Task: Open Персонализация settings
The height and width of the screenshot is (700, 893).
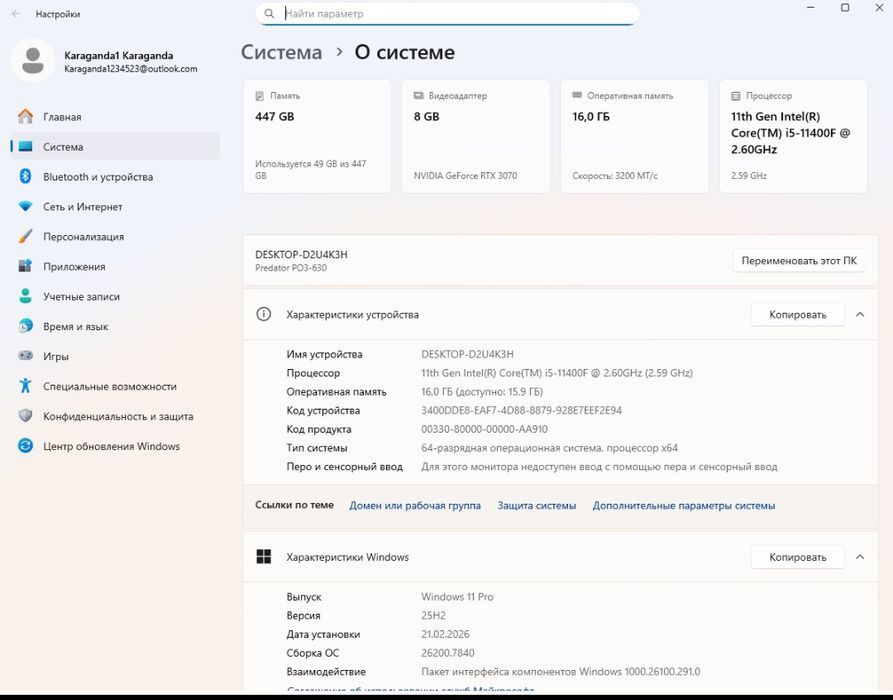Action: point(83,237)
